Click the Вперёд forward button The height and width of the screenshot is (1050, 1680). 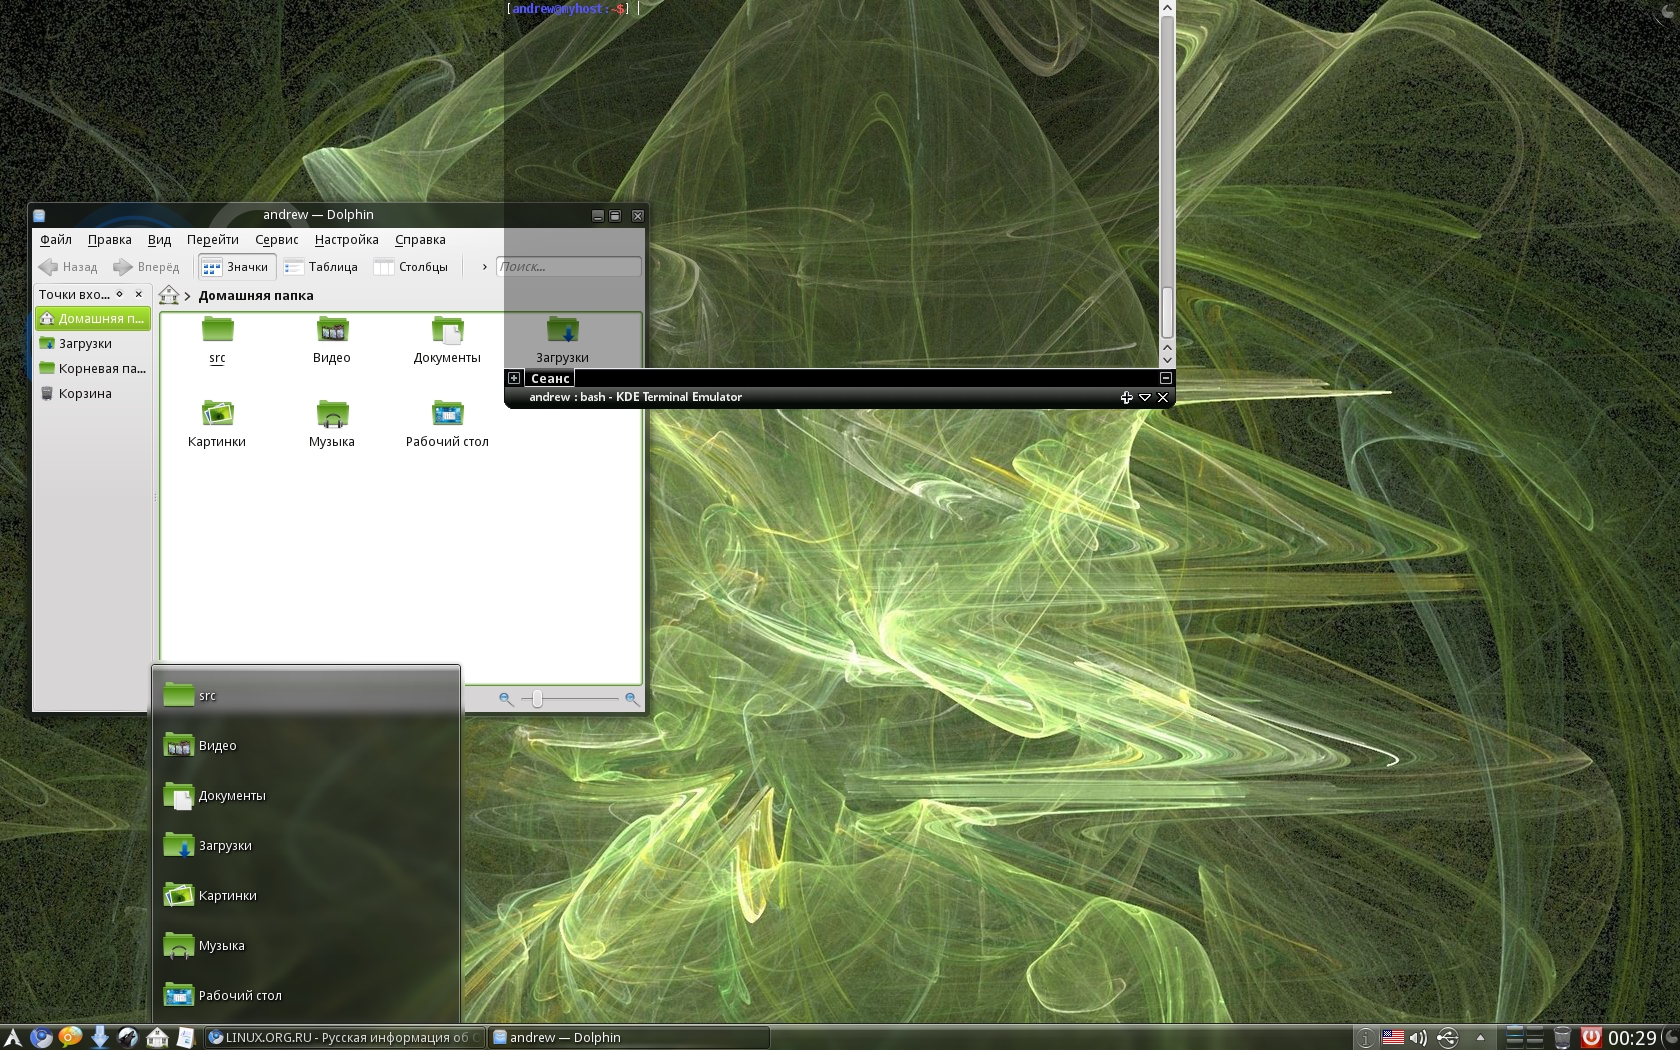146,267
